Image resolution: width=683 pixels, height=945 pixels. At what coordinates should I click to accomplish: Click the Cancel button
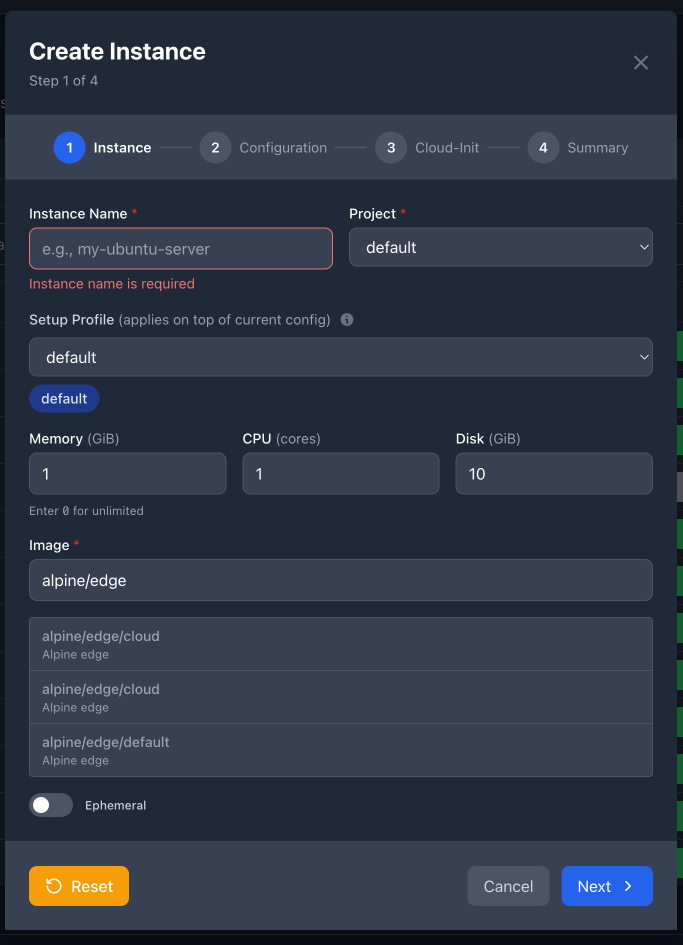[508, 886]
